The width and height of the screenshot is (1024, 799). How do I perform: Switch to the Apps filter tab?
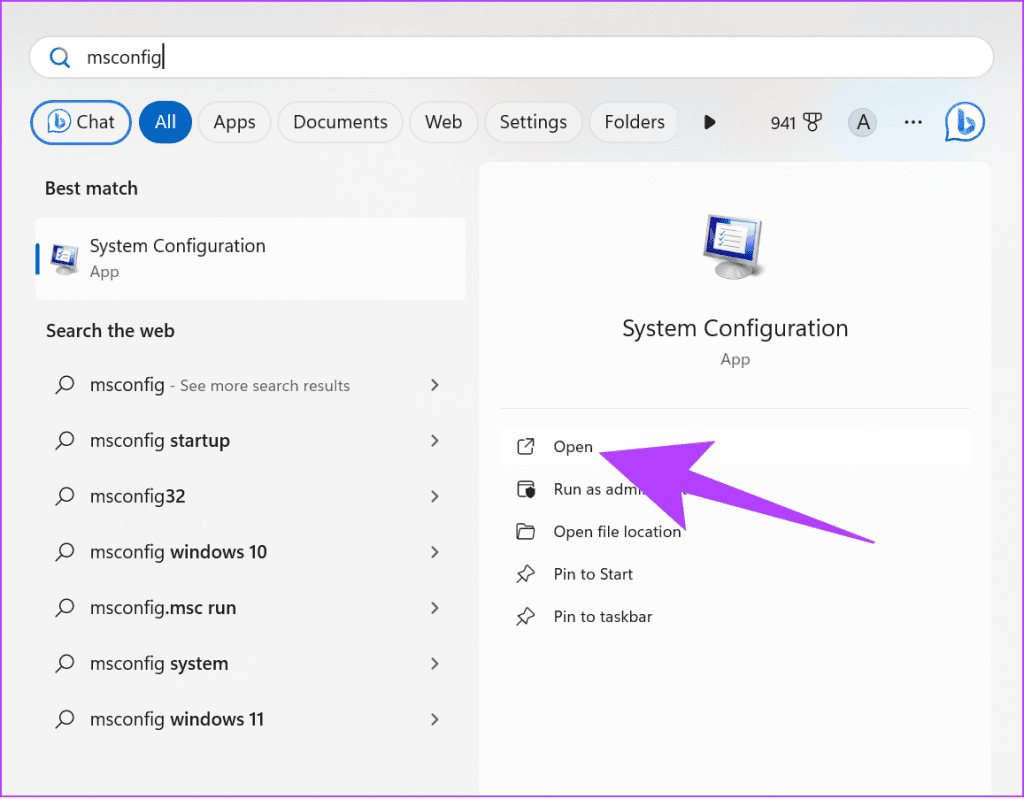click(x=234, y=122)
